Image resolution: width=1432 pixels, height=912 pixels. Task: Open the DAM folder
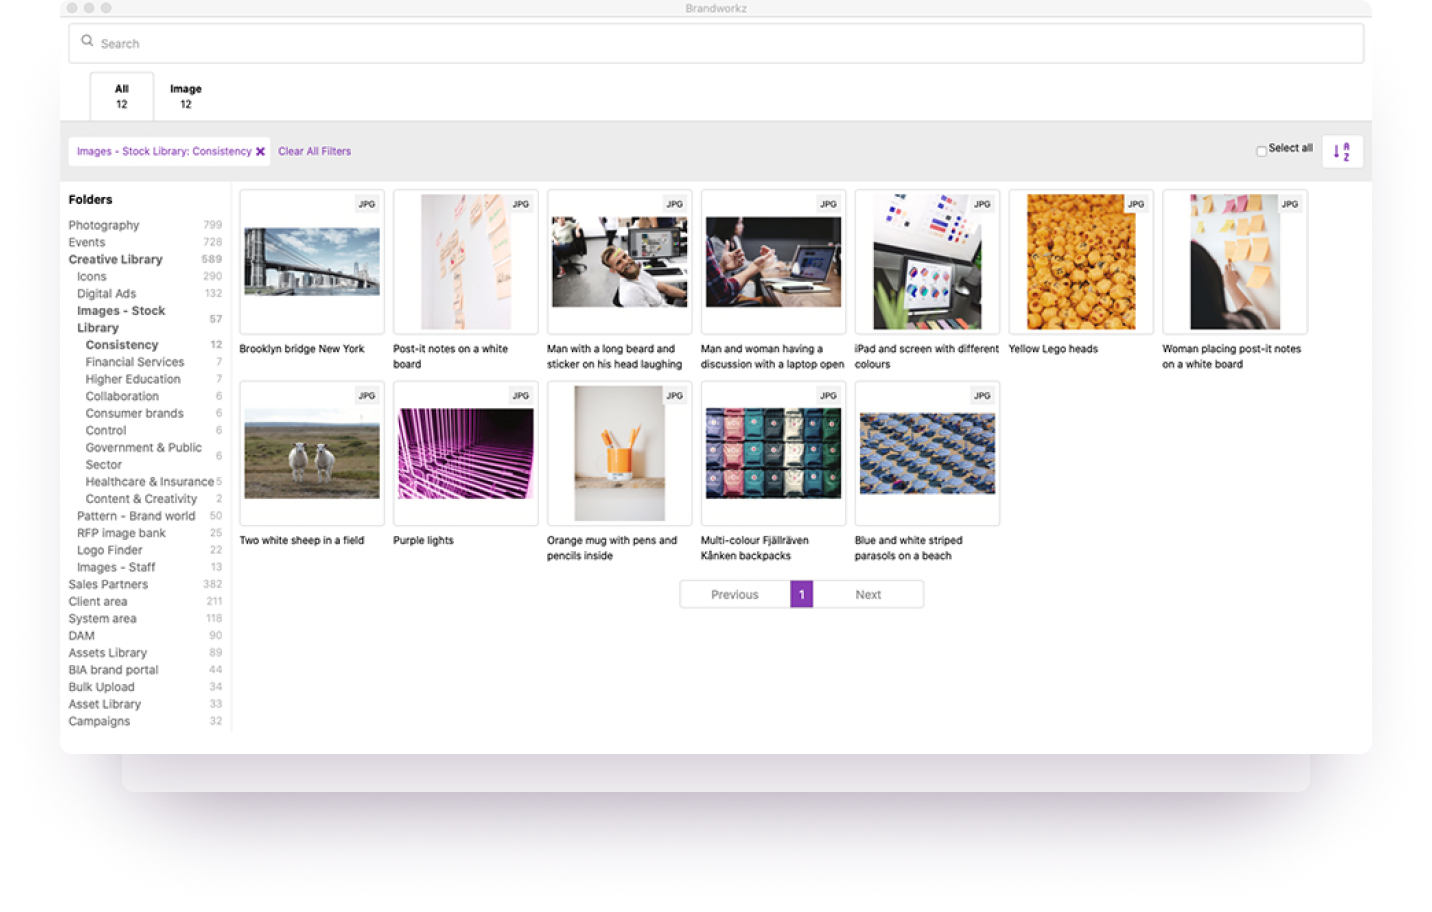(x=82, y=636)
